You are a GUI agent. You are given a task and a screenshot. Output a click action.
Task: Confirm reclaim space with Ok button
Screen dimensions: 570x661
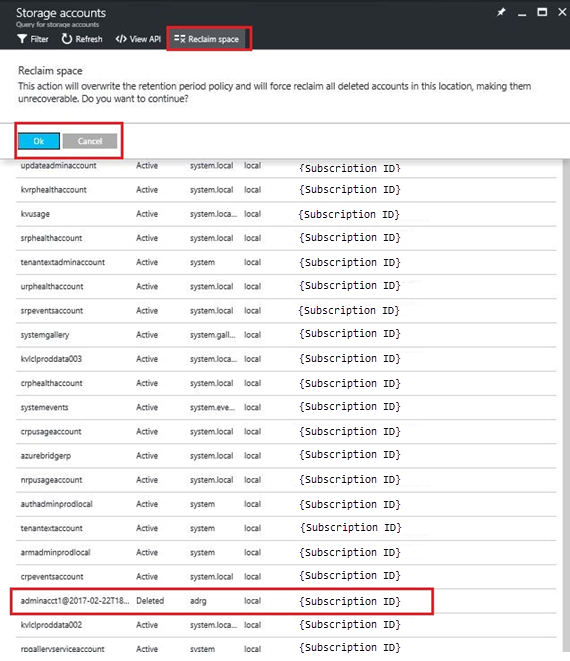pyautogui.click(x=39, y=141)
